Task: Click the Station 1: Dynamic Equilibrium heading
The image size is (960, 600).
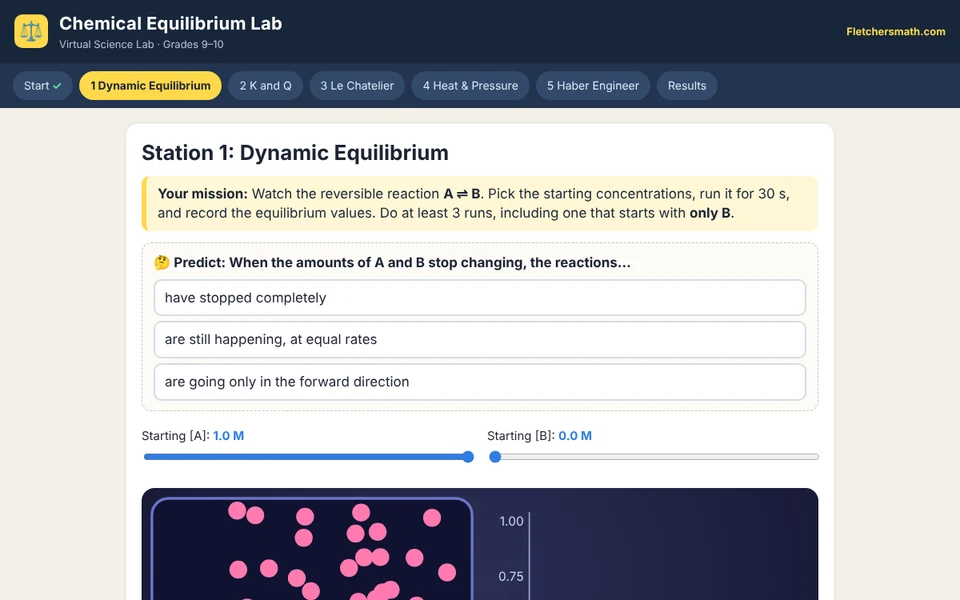Action: pyautogui.click(x=295, y=152)
